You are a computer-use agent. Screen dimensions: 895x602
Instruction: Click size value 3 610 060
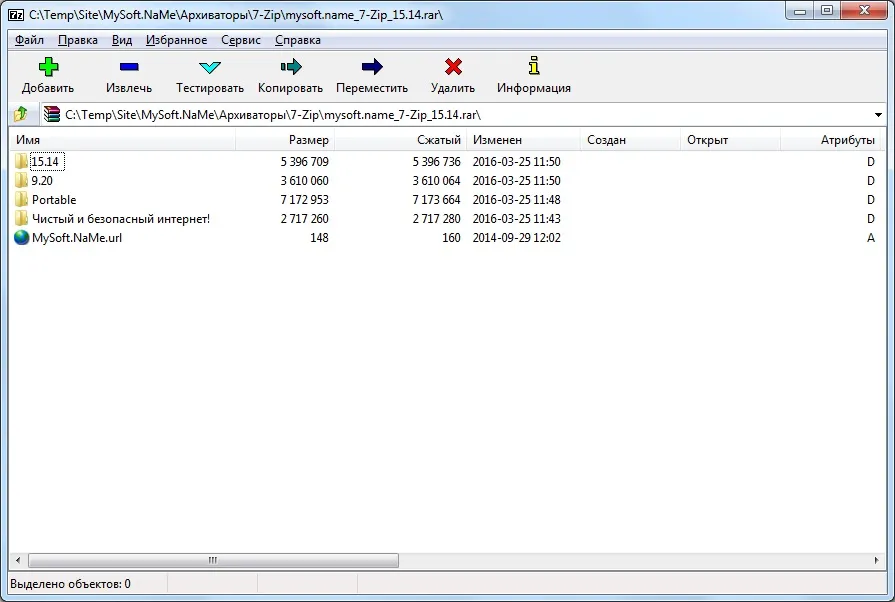click(x=305, y=180)
